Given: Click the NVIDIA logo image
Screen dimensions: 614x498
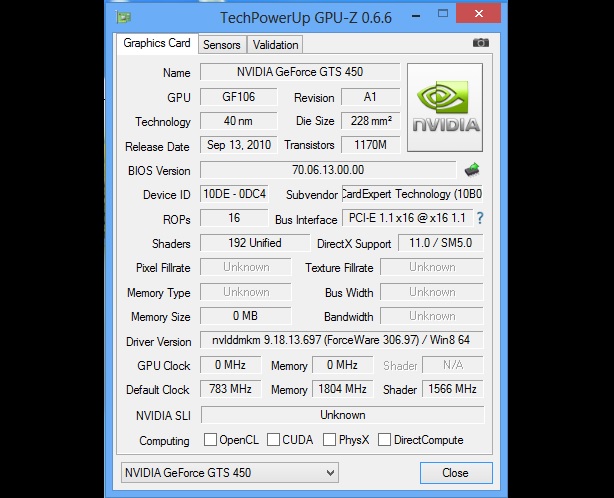Looking at the screenshot, I should pyautogui.click(x=445, y=108).
